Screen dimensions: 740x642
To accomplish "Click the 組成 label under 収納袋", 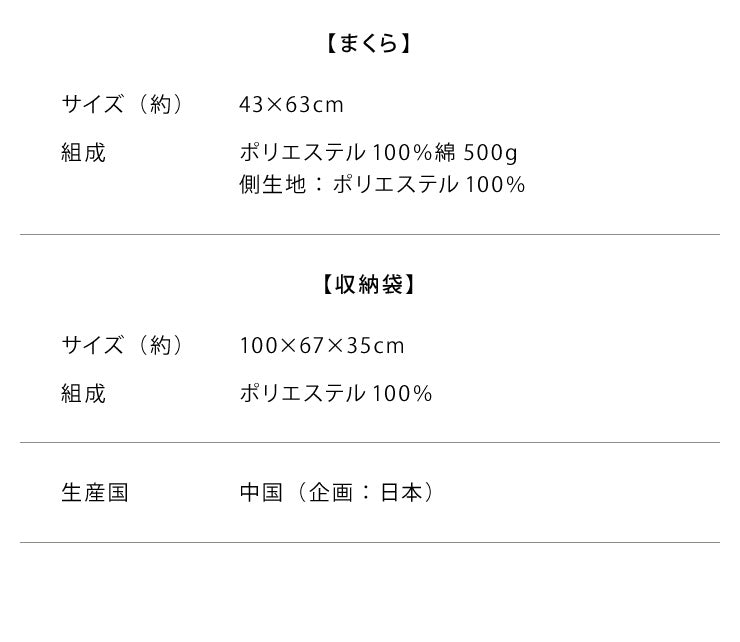I will click(83, 394).
